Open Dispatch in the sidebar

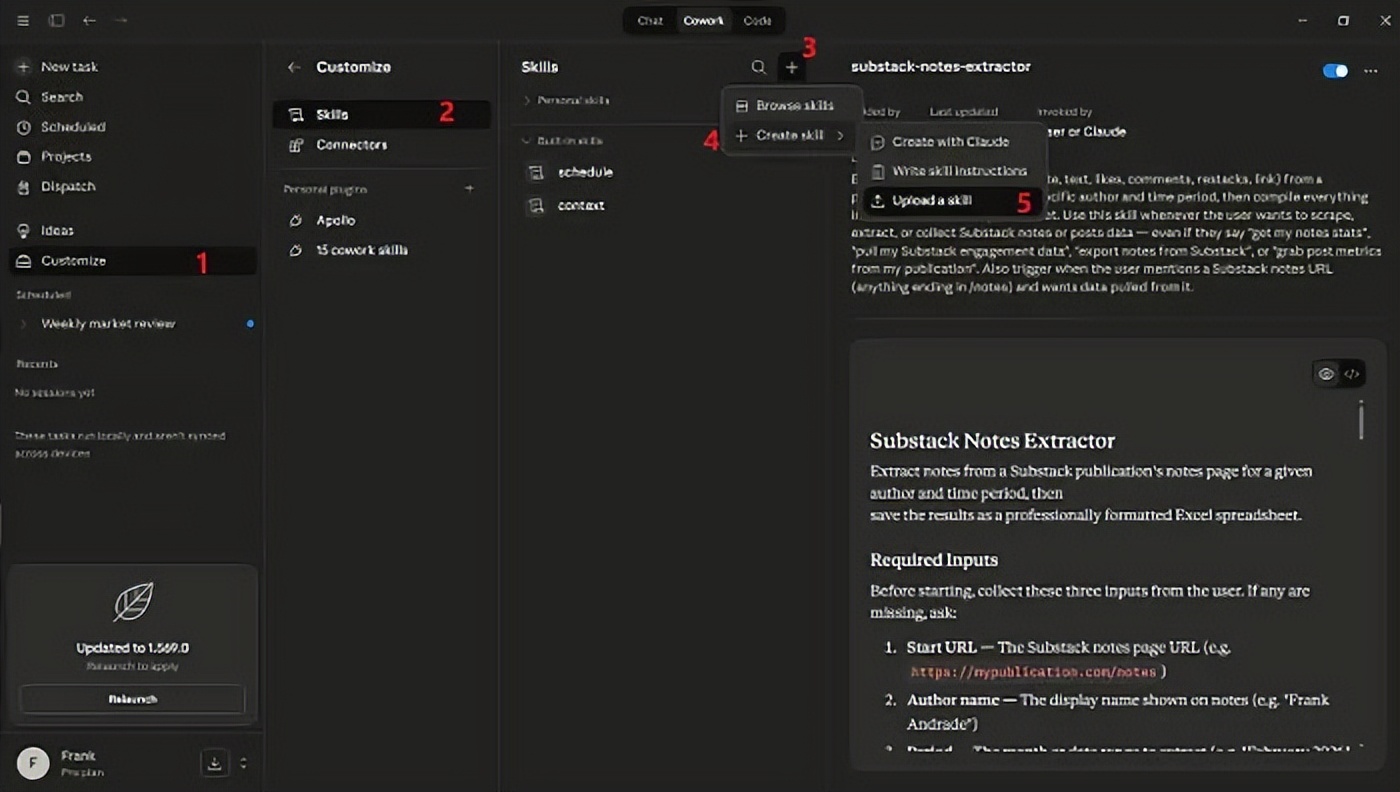pos(132,187)
